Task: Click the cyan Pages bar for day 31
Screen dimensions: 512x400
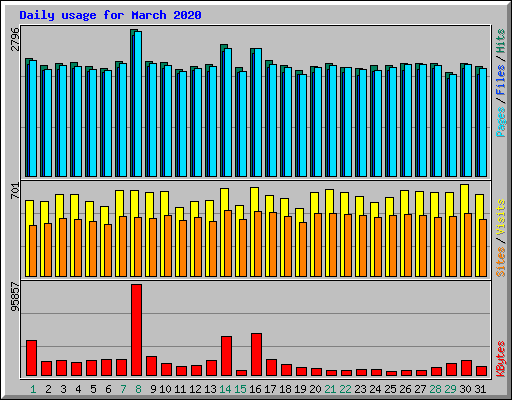Action: (x=483, y=122)
